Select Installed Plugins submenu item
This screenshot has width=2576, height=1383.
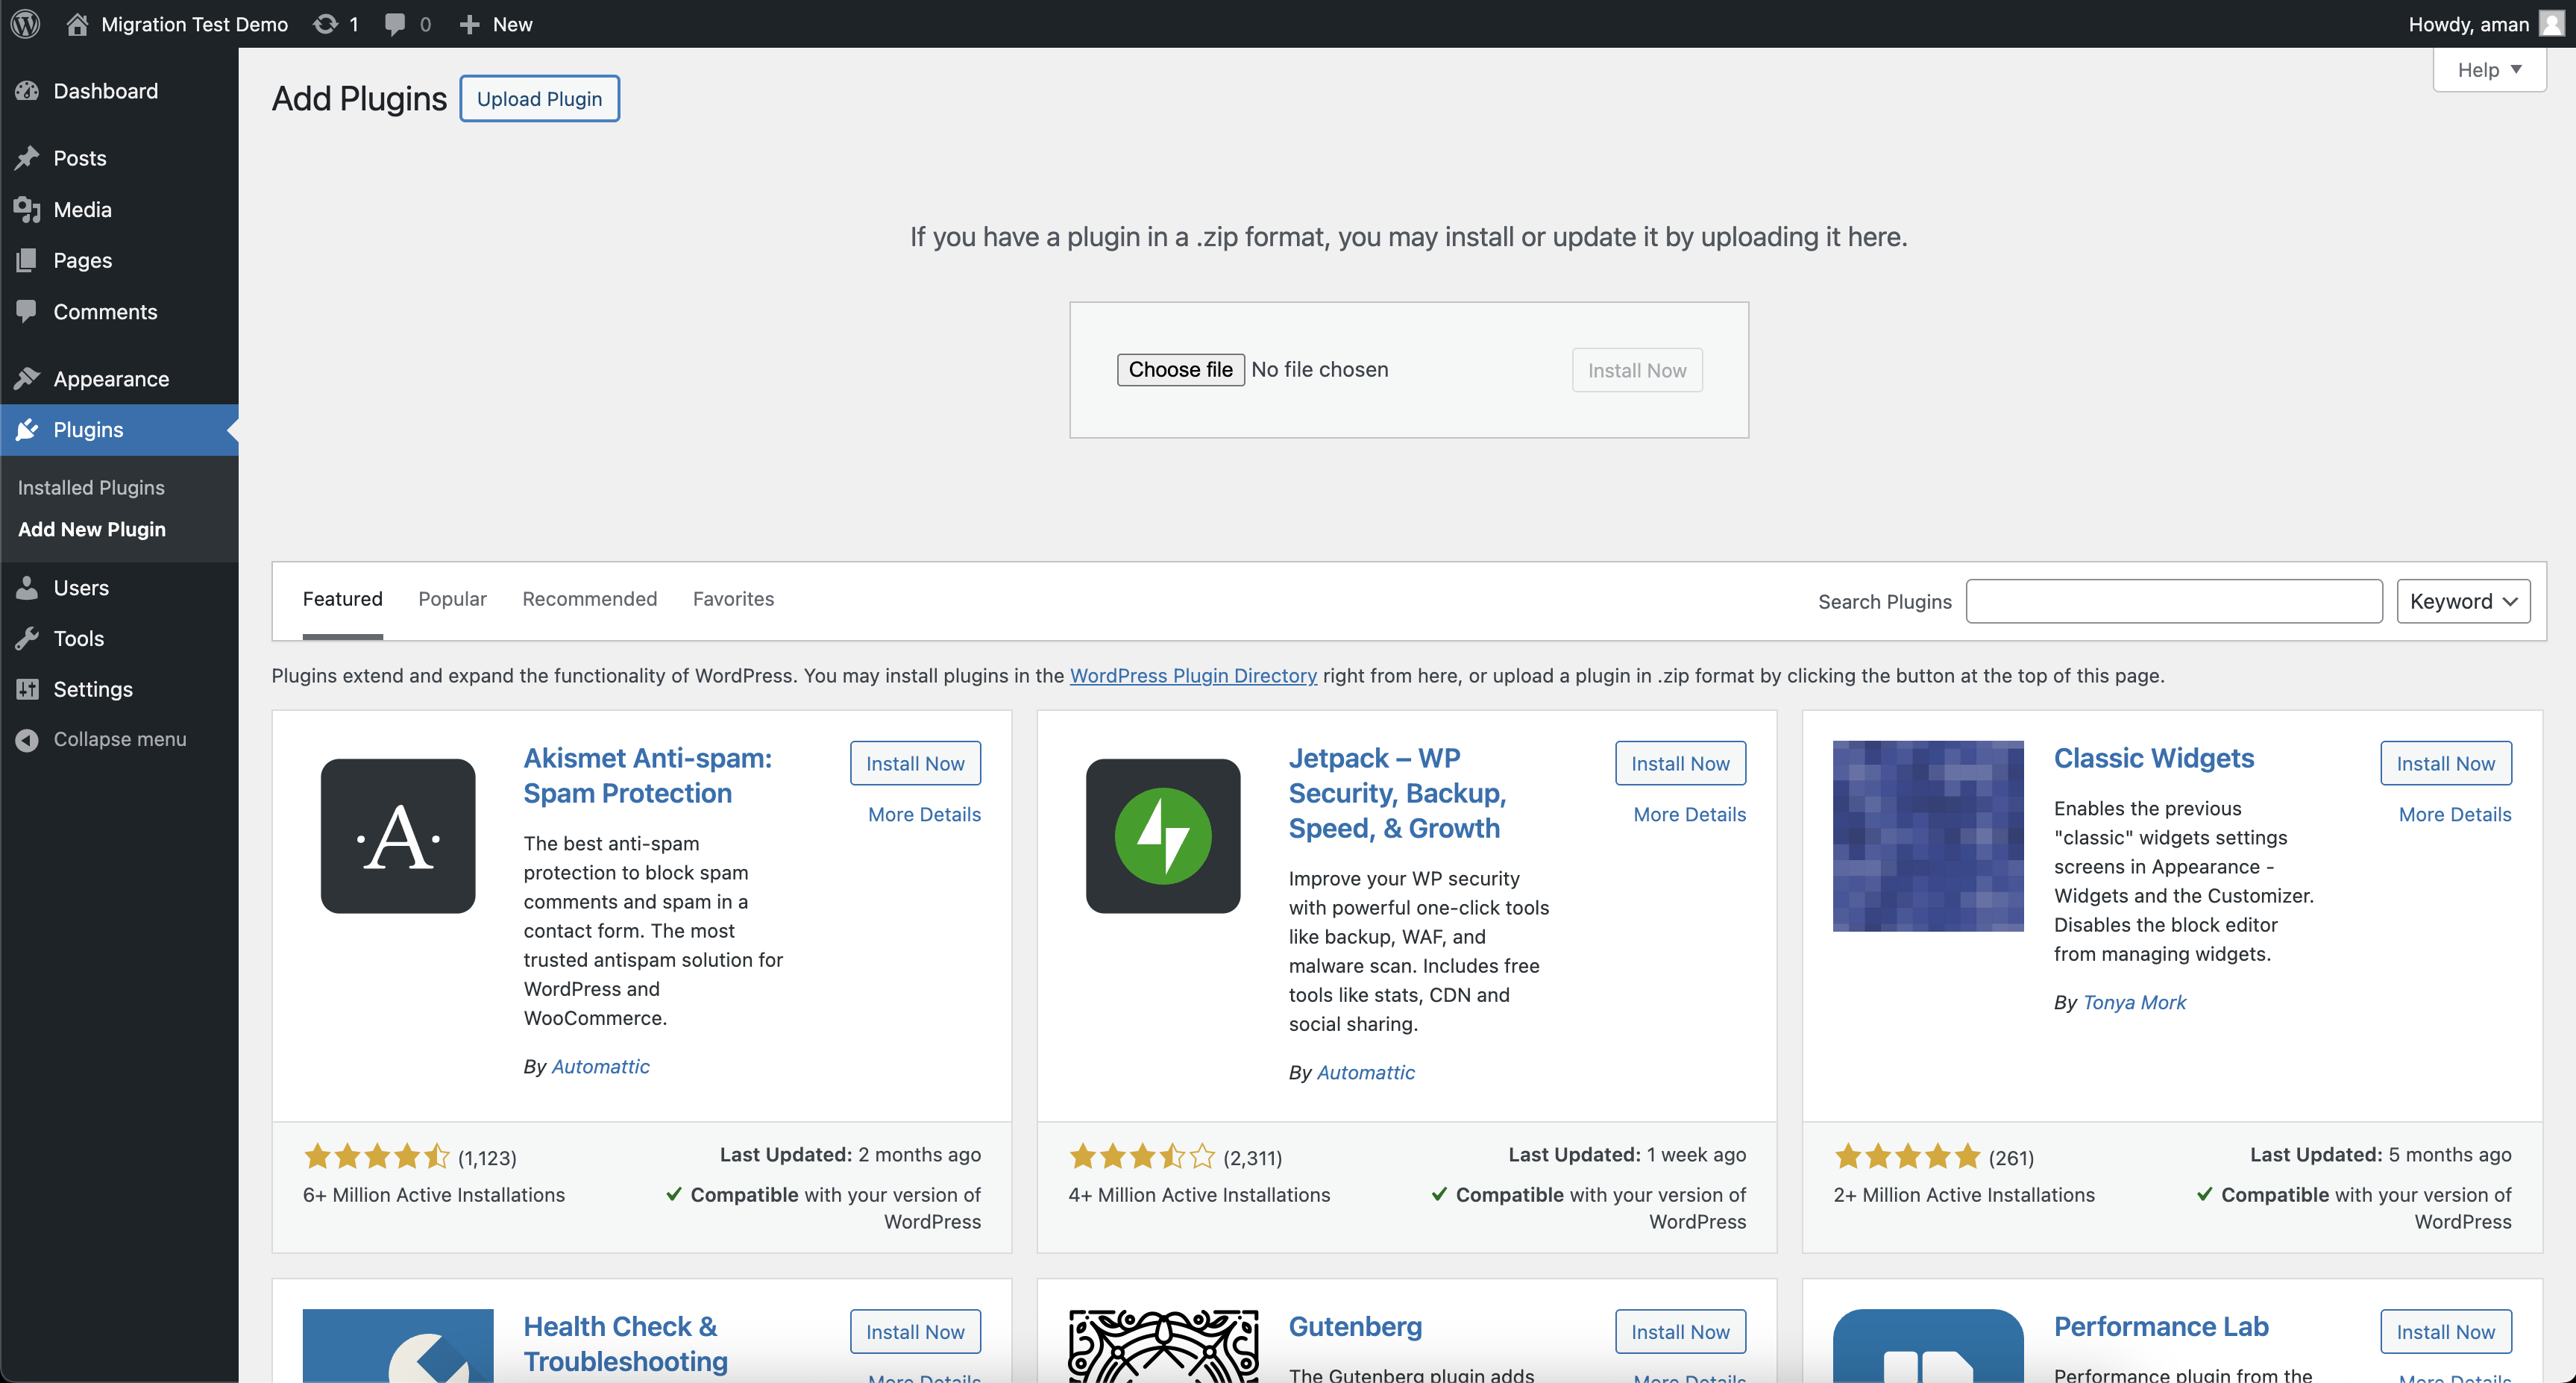coord(91,487)
